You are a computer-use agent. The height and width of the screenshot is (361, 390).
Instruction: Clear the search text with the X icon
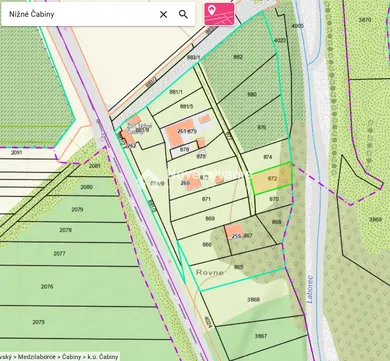tap(163, 14)
